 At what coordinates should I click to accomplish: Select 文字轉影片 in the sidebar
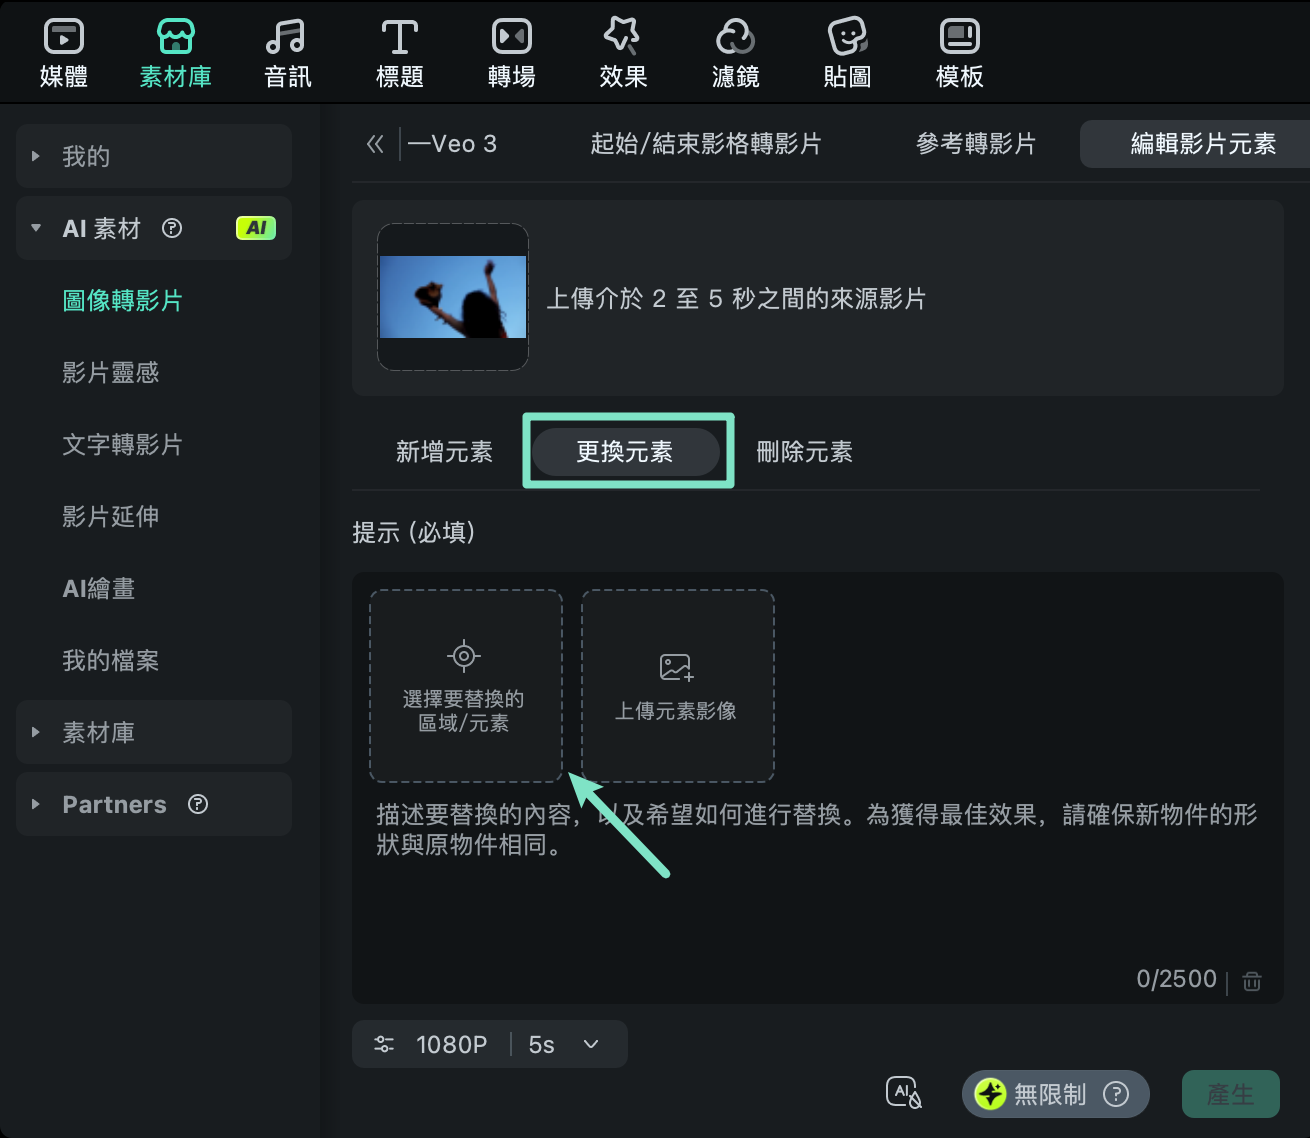point(122,445)
